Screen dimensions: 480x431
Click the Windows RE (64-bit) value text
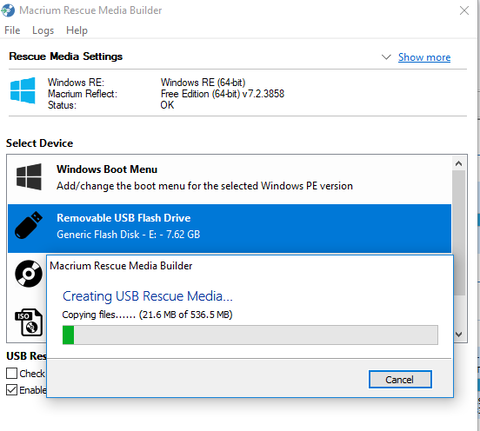pyautogui.click(x=203, y=82)
